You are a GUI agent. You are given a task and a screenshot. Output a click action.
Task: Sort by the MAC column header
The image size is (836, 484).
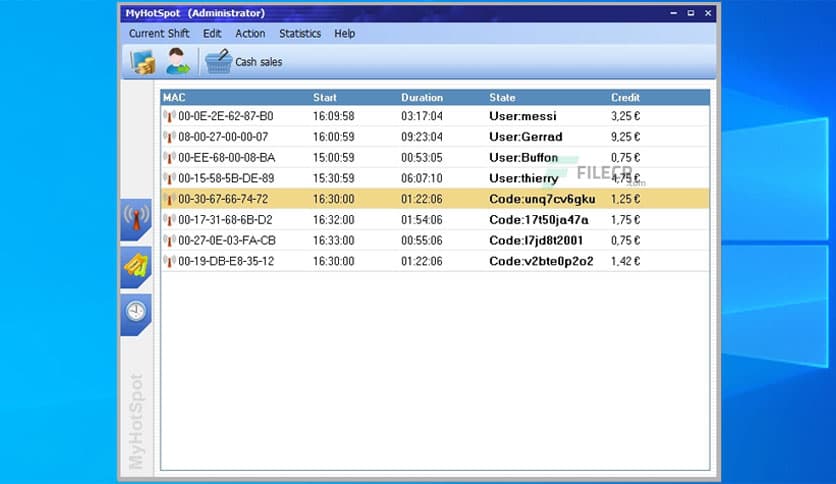[x=174, y=98]
